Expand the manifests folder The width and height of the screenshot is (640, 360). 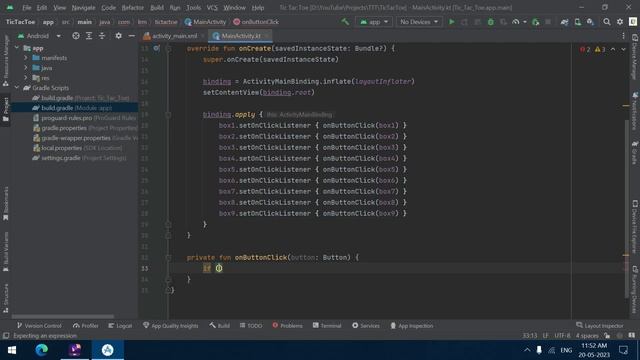26,58
